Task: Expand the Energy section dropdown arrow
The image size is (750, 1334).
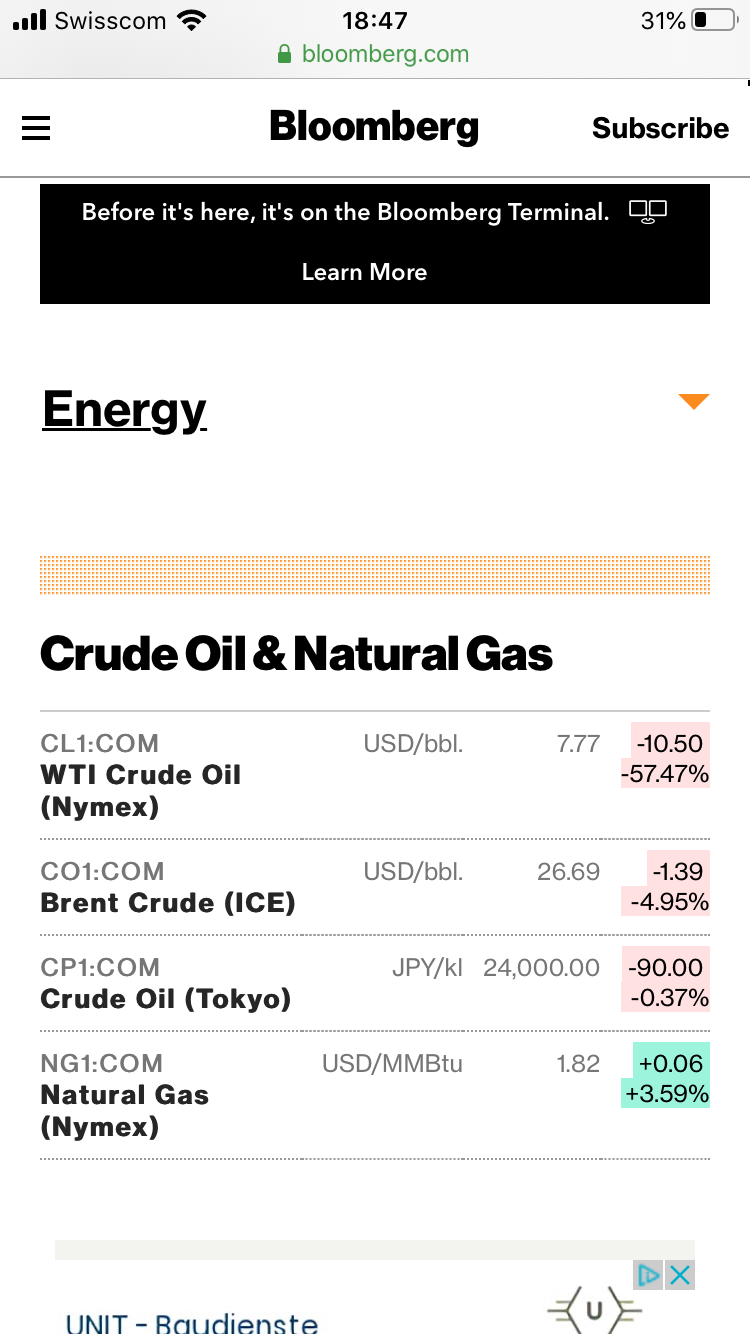Action: [693, 402]
